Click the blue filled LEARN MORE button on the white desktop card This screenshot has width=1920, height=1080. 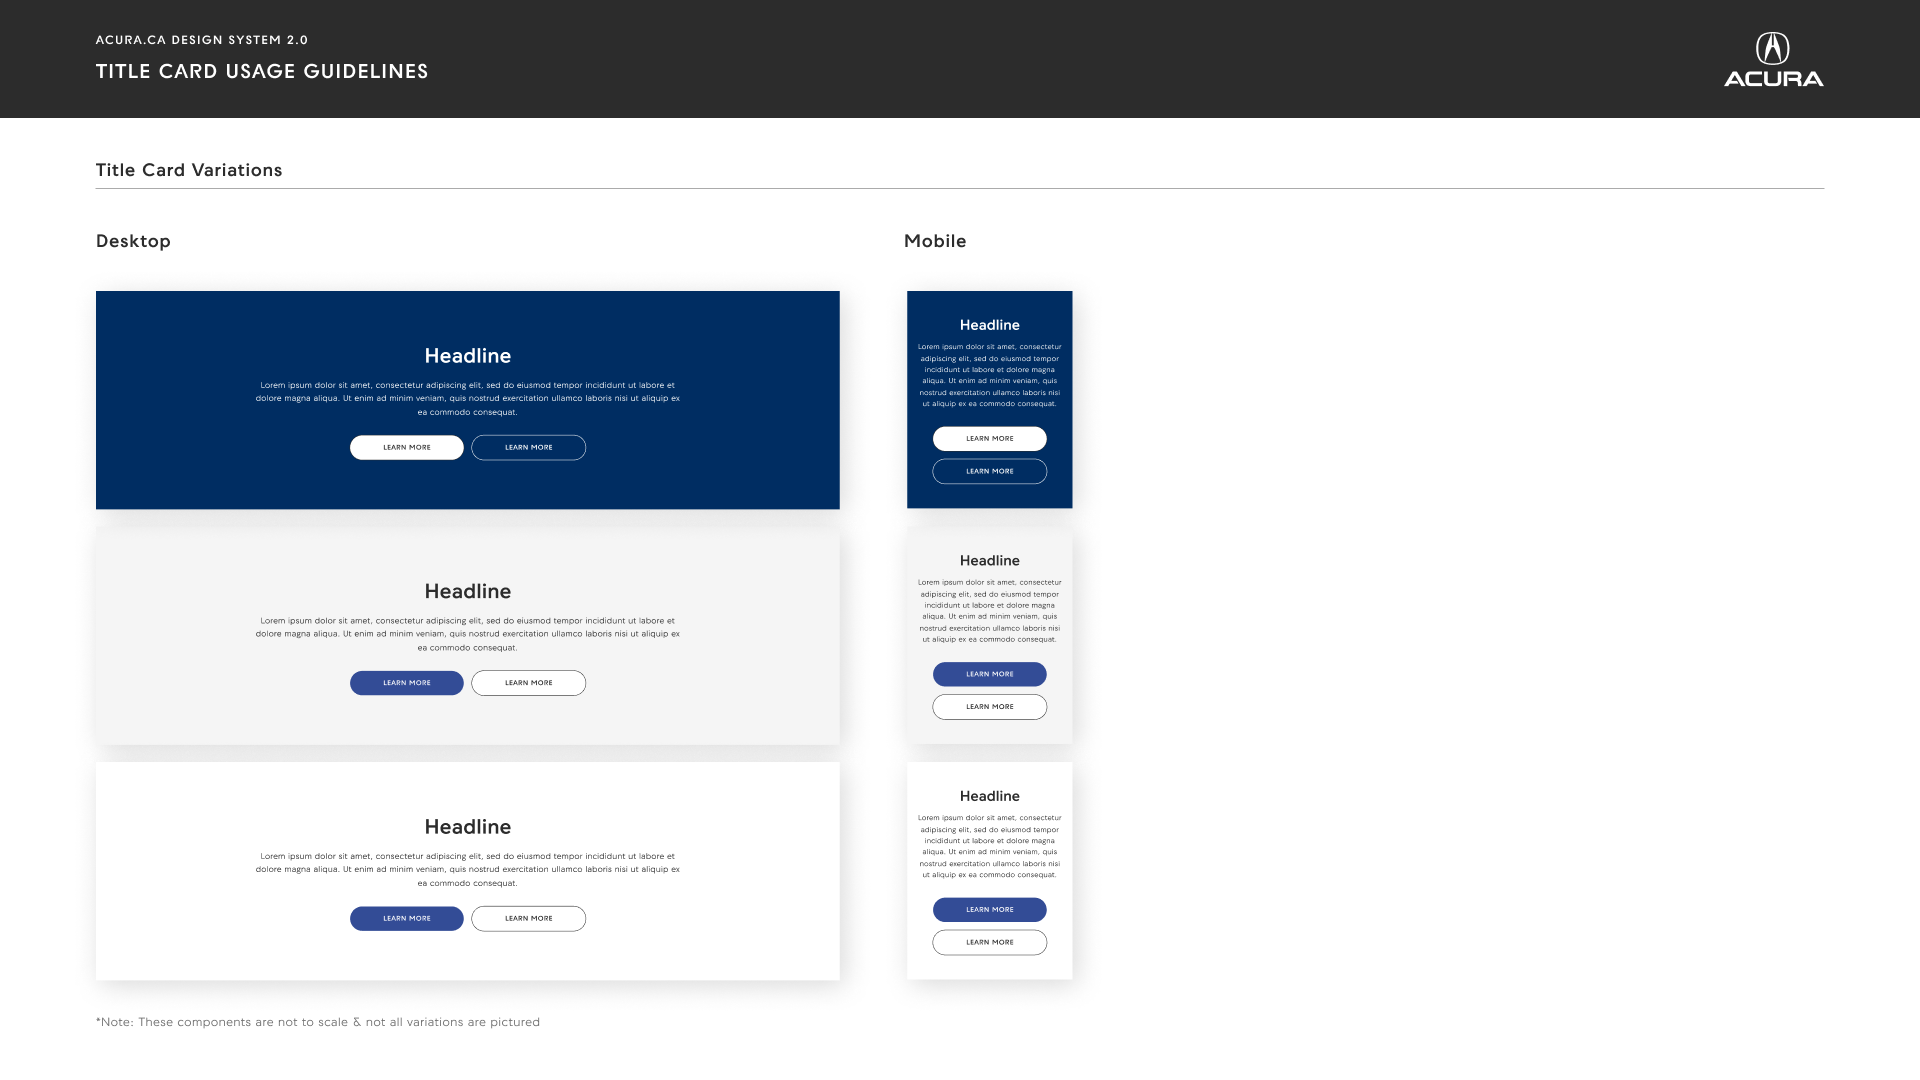tap(407, 918)
